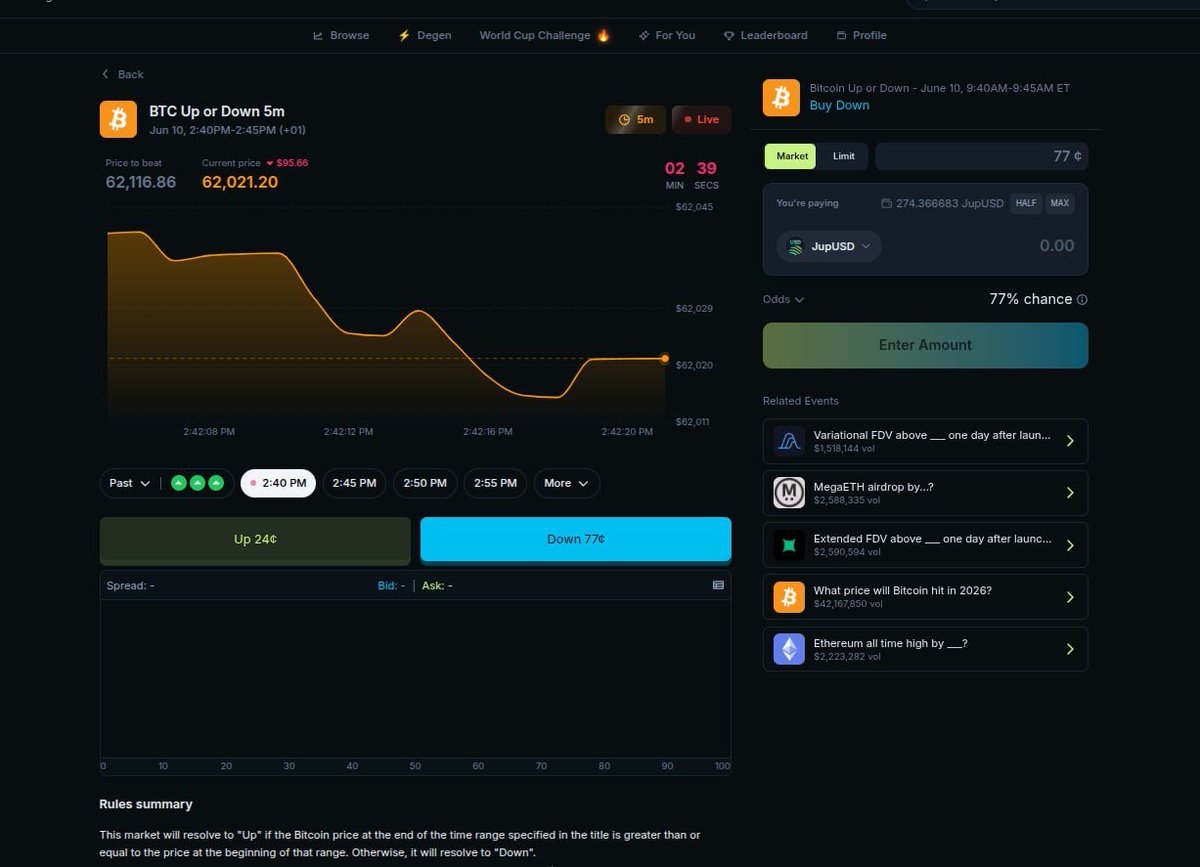Choose the Up 24¢ outcome
The height and width of the screenshot is (867, 1200).
coord(255,539)
